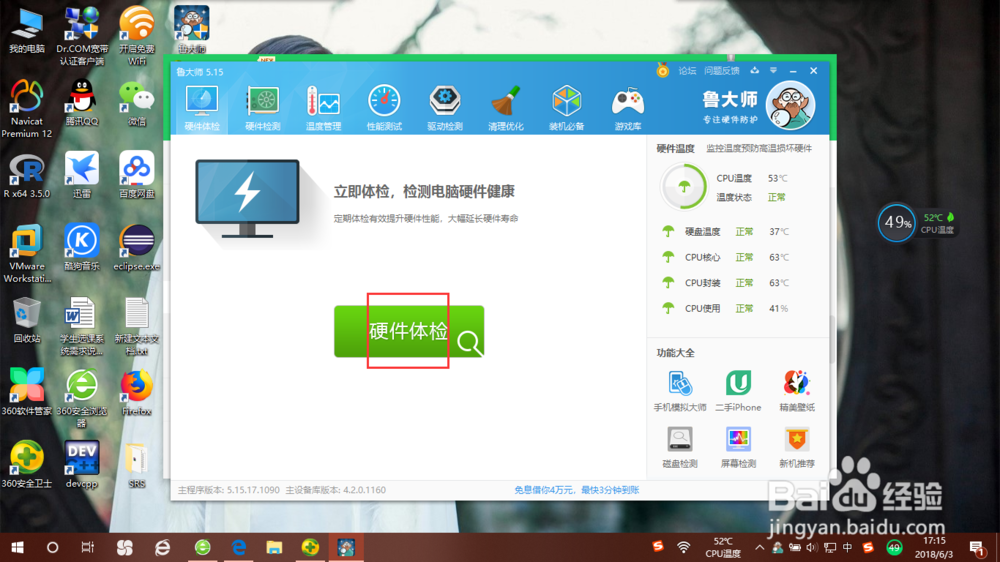Open Dr.COM宽带认证客户端 desktop icon
The width and height of the screenshot is (1000, 562).
[x=82, y=36]
